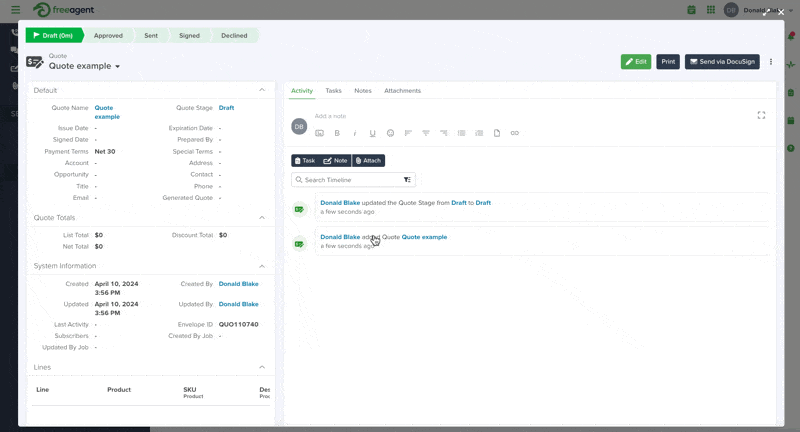Open Quote example link in Quote Name

coord(107,112)
